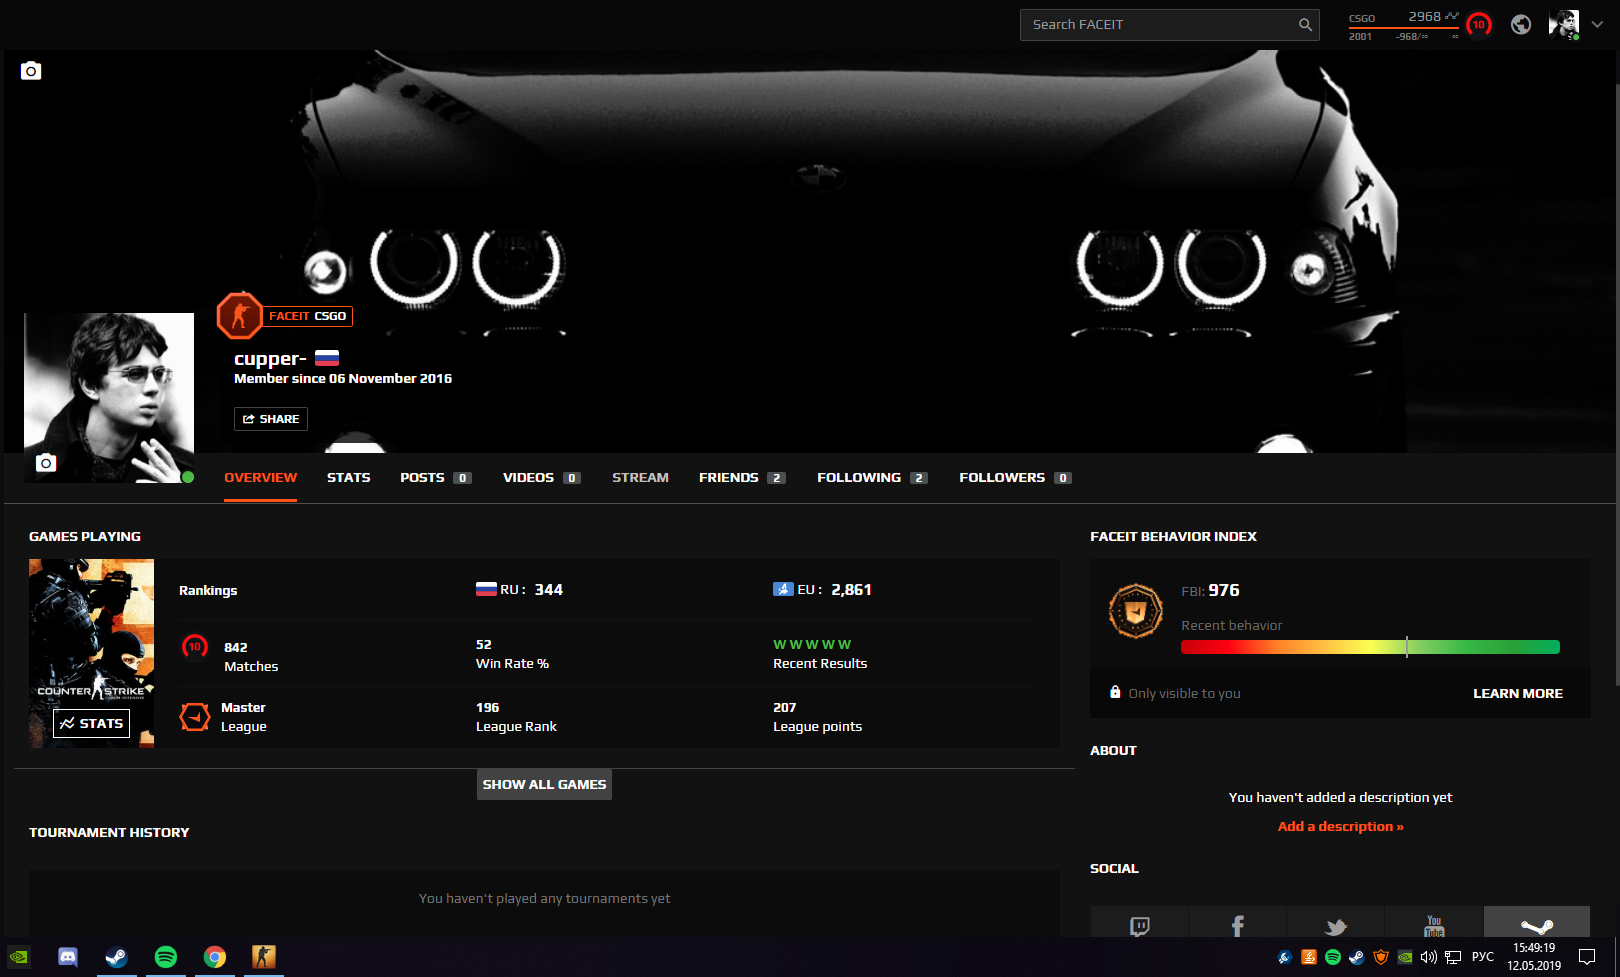Click the RU ranking value 344

tap(549, 590)
